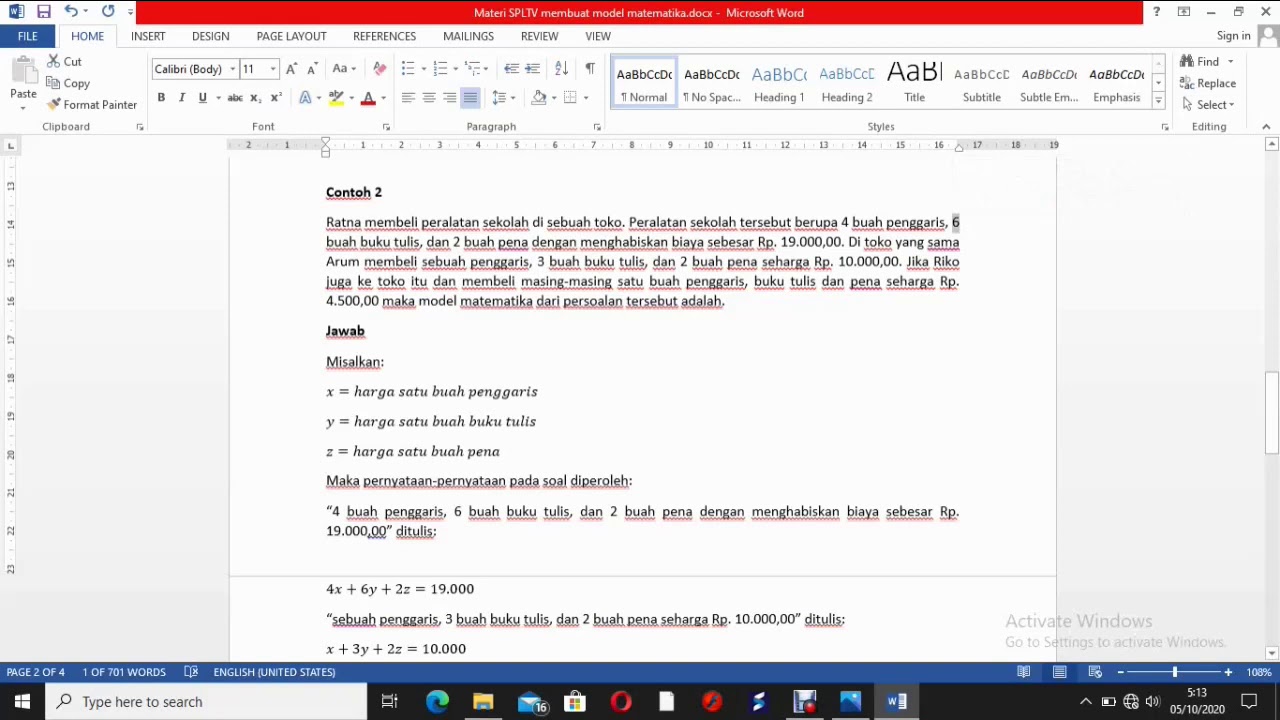This screenshot has height=720, width=1280.
Task: Switch to the REFERENCES tab
Action: pos(384,36)
